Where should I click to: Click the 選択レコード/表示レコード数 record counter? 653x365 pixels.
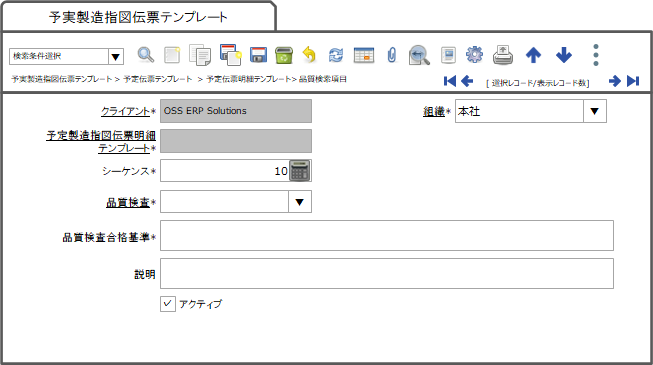pos(538,83)
